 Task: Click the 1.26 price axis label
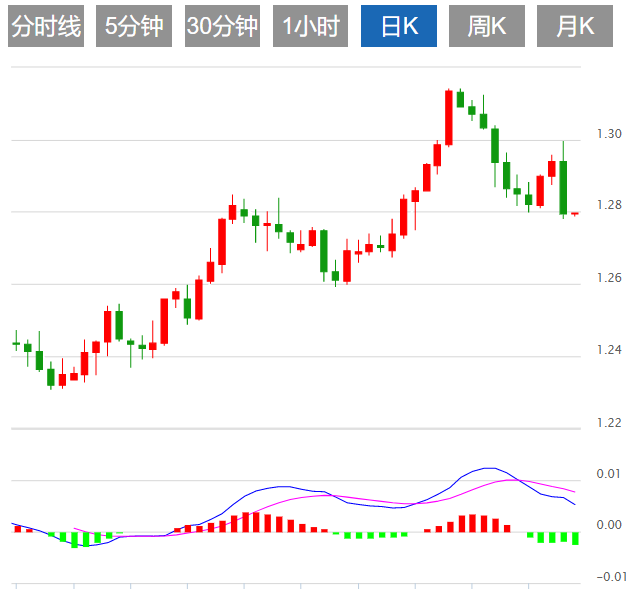[x=609, y=278]
